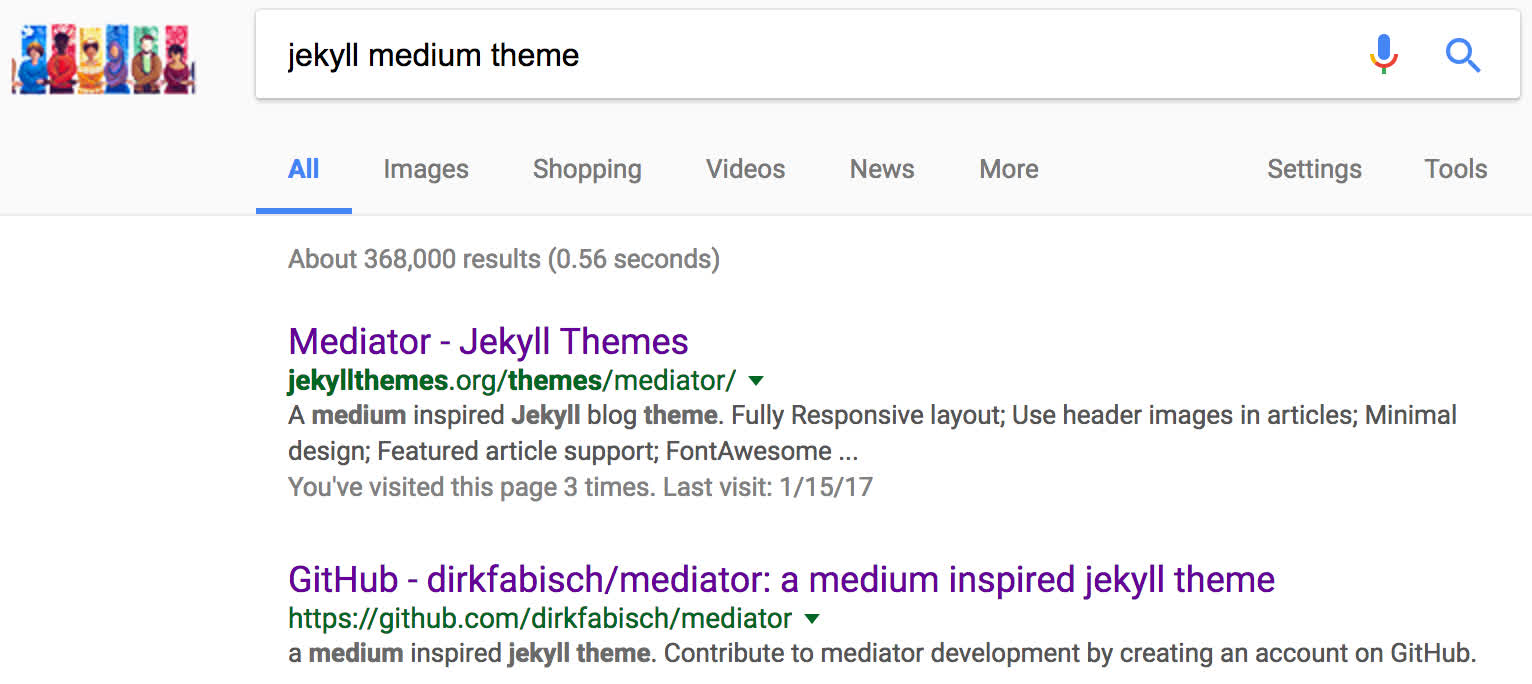
Task: Click the magnifying glass search icon
Action: point(1462,56)
